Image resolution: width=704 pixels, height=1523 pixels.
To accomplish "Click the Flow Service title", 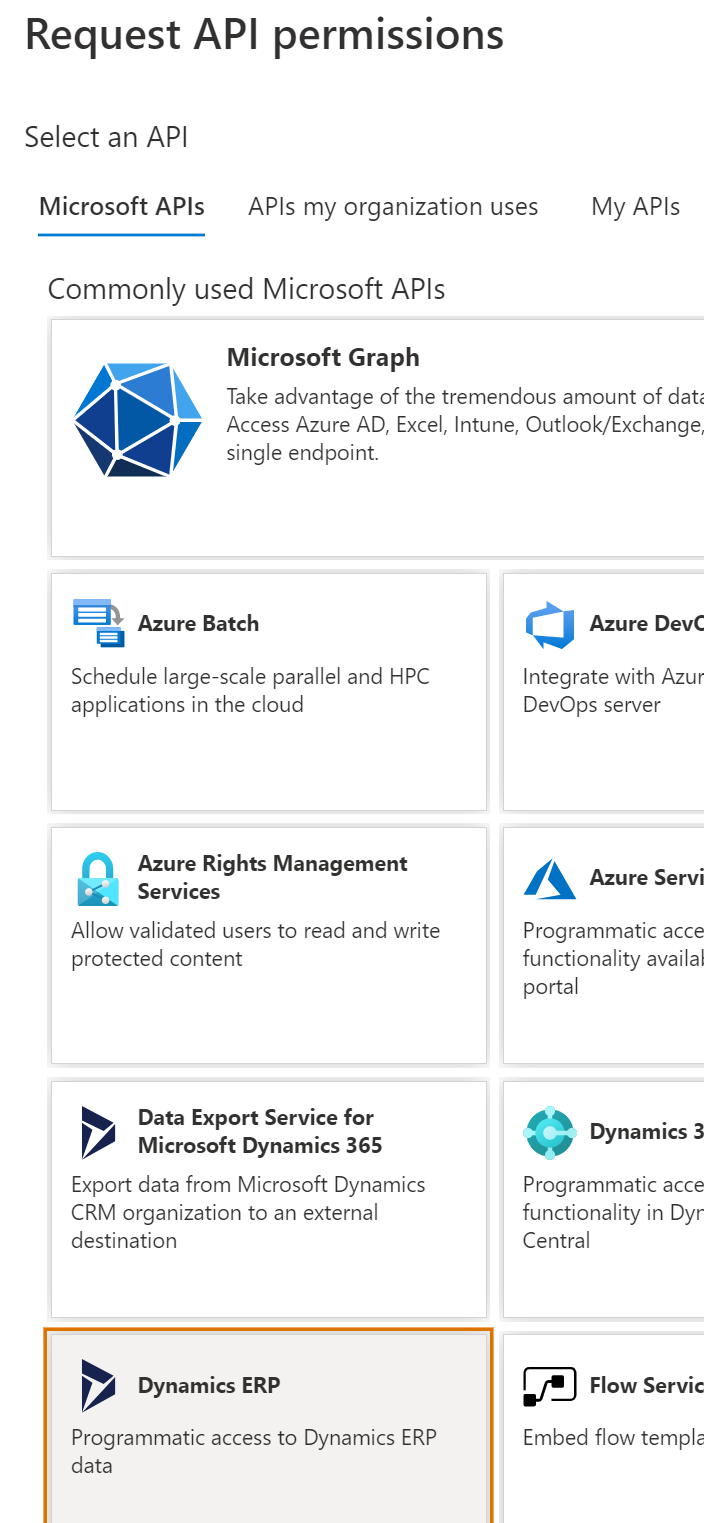I will click(646, 1385).
